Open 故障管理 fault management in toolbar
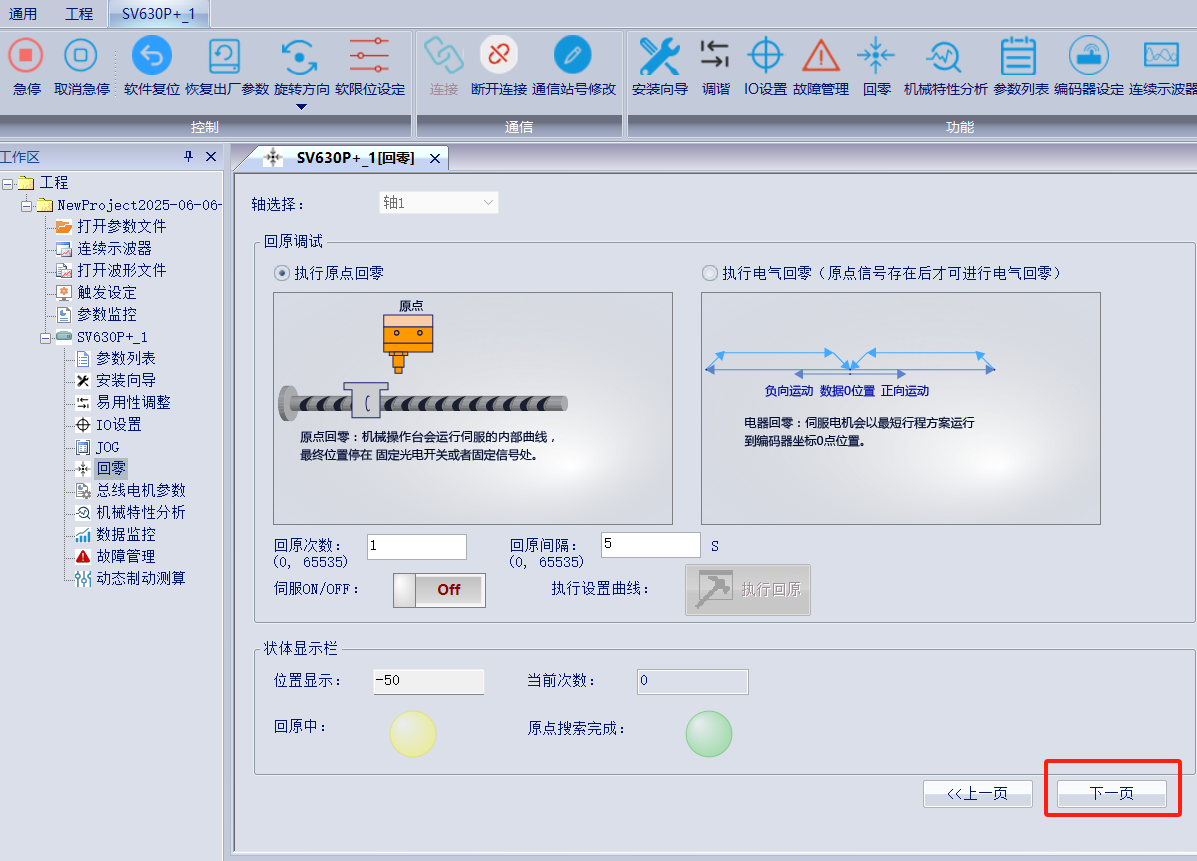 [821, 56]
